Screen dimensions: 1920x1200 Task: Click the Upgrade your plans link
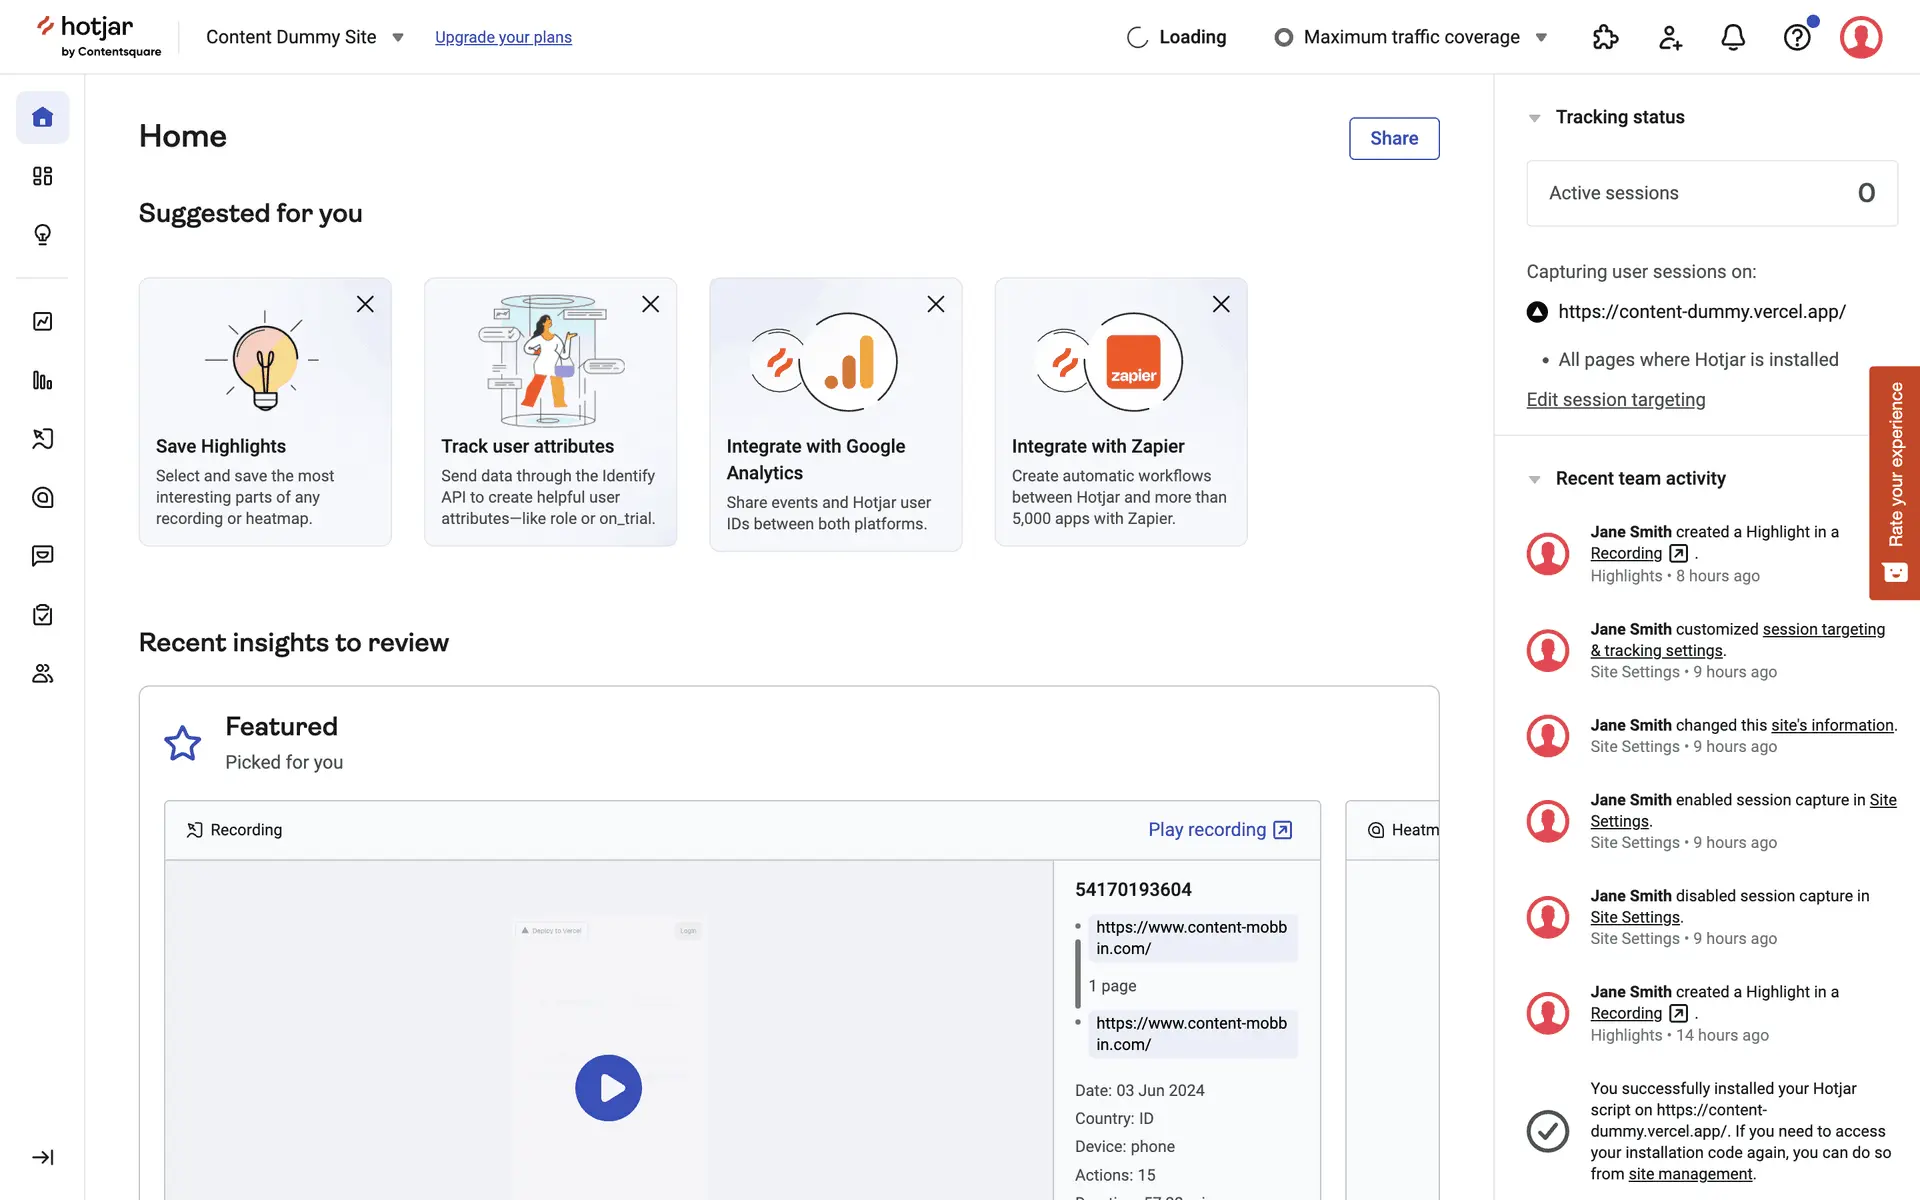tap(503, 38)
